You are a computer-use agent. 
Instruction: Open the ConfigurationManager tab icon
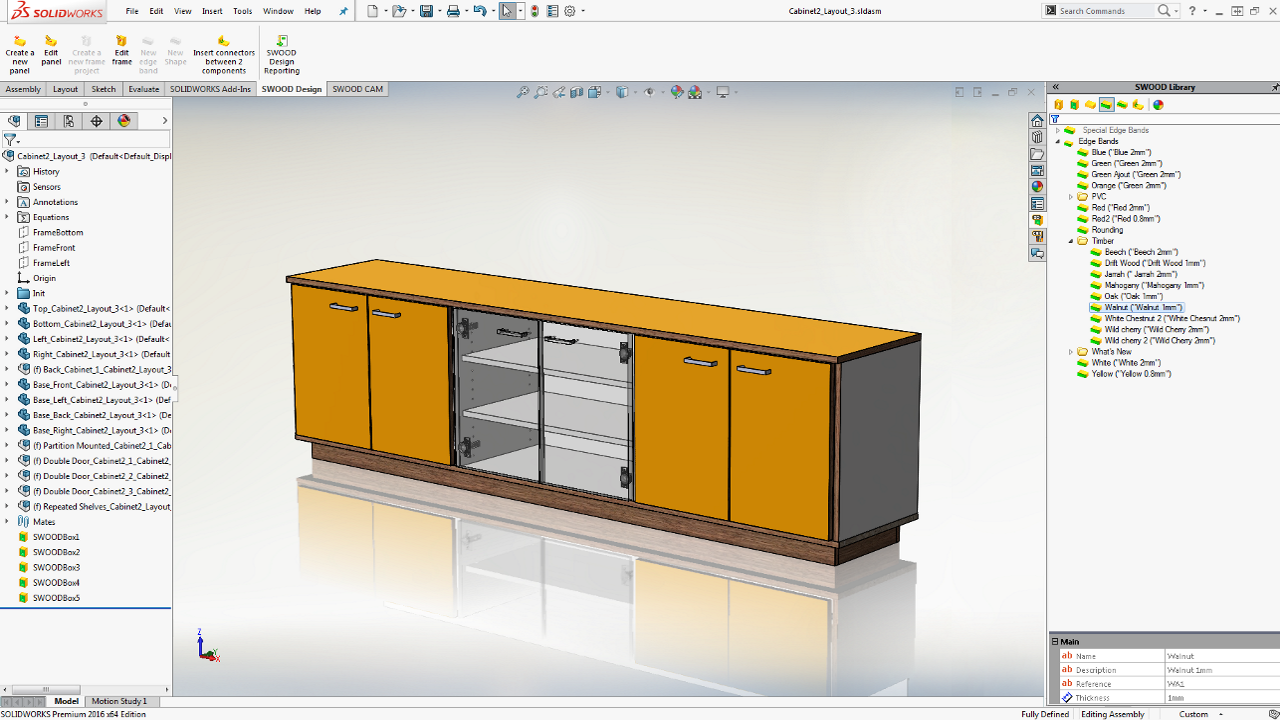tap(69, 121)
